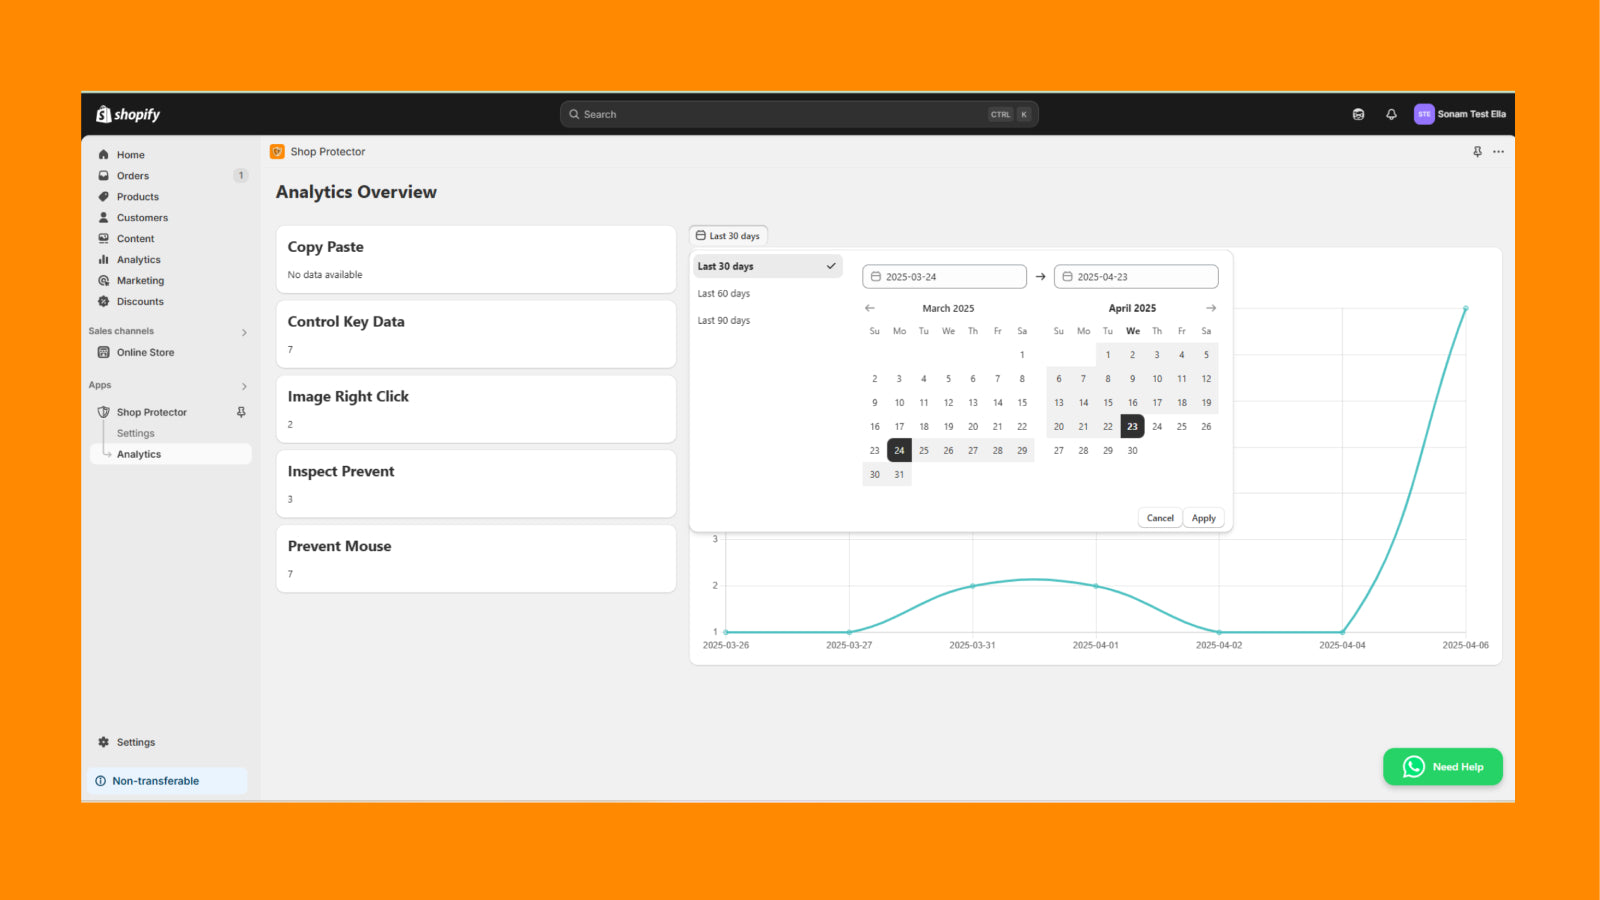Expand the Sales channels section
The image size is (1600, 900).
pyautogui.click(x=243, y=331)
